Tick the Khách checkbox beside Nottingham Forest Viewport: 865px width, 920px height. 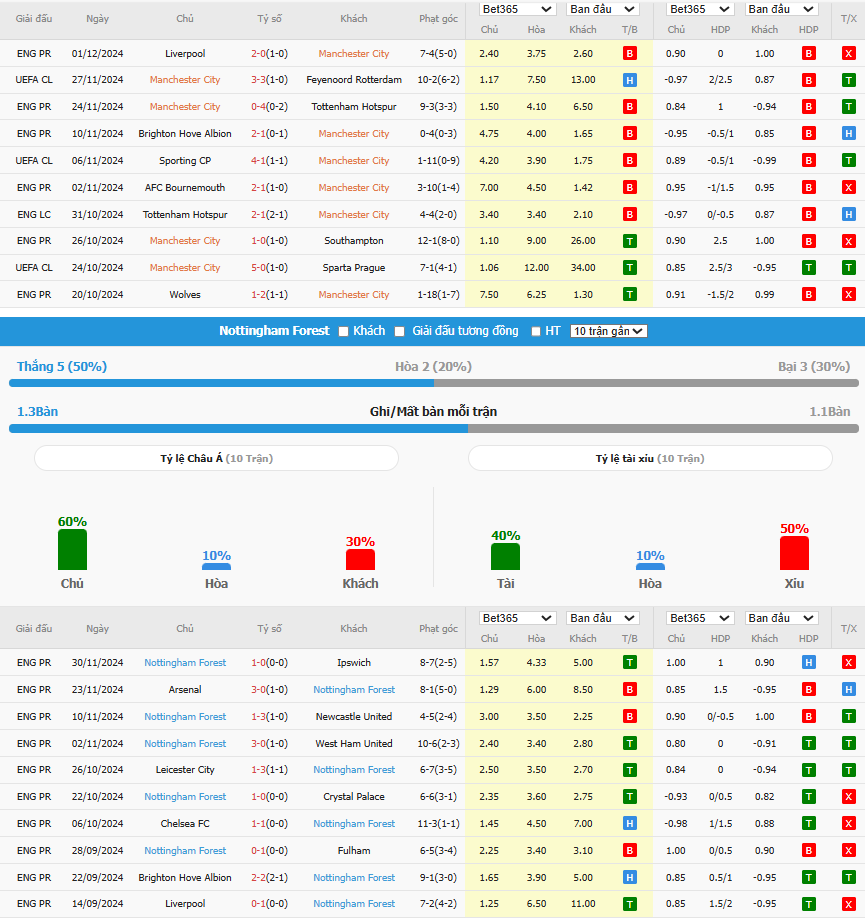pyautogui.click(x=343, y=332)
